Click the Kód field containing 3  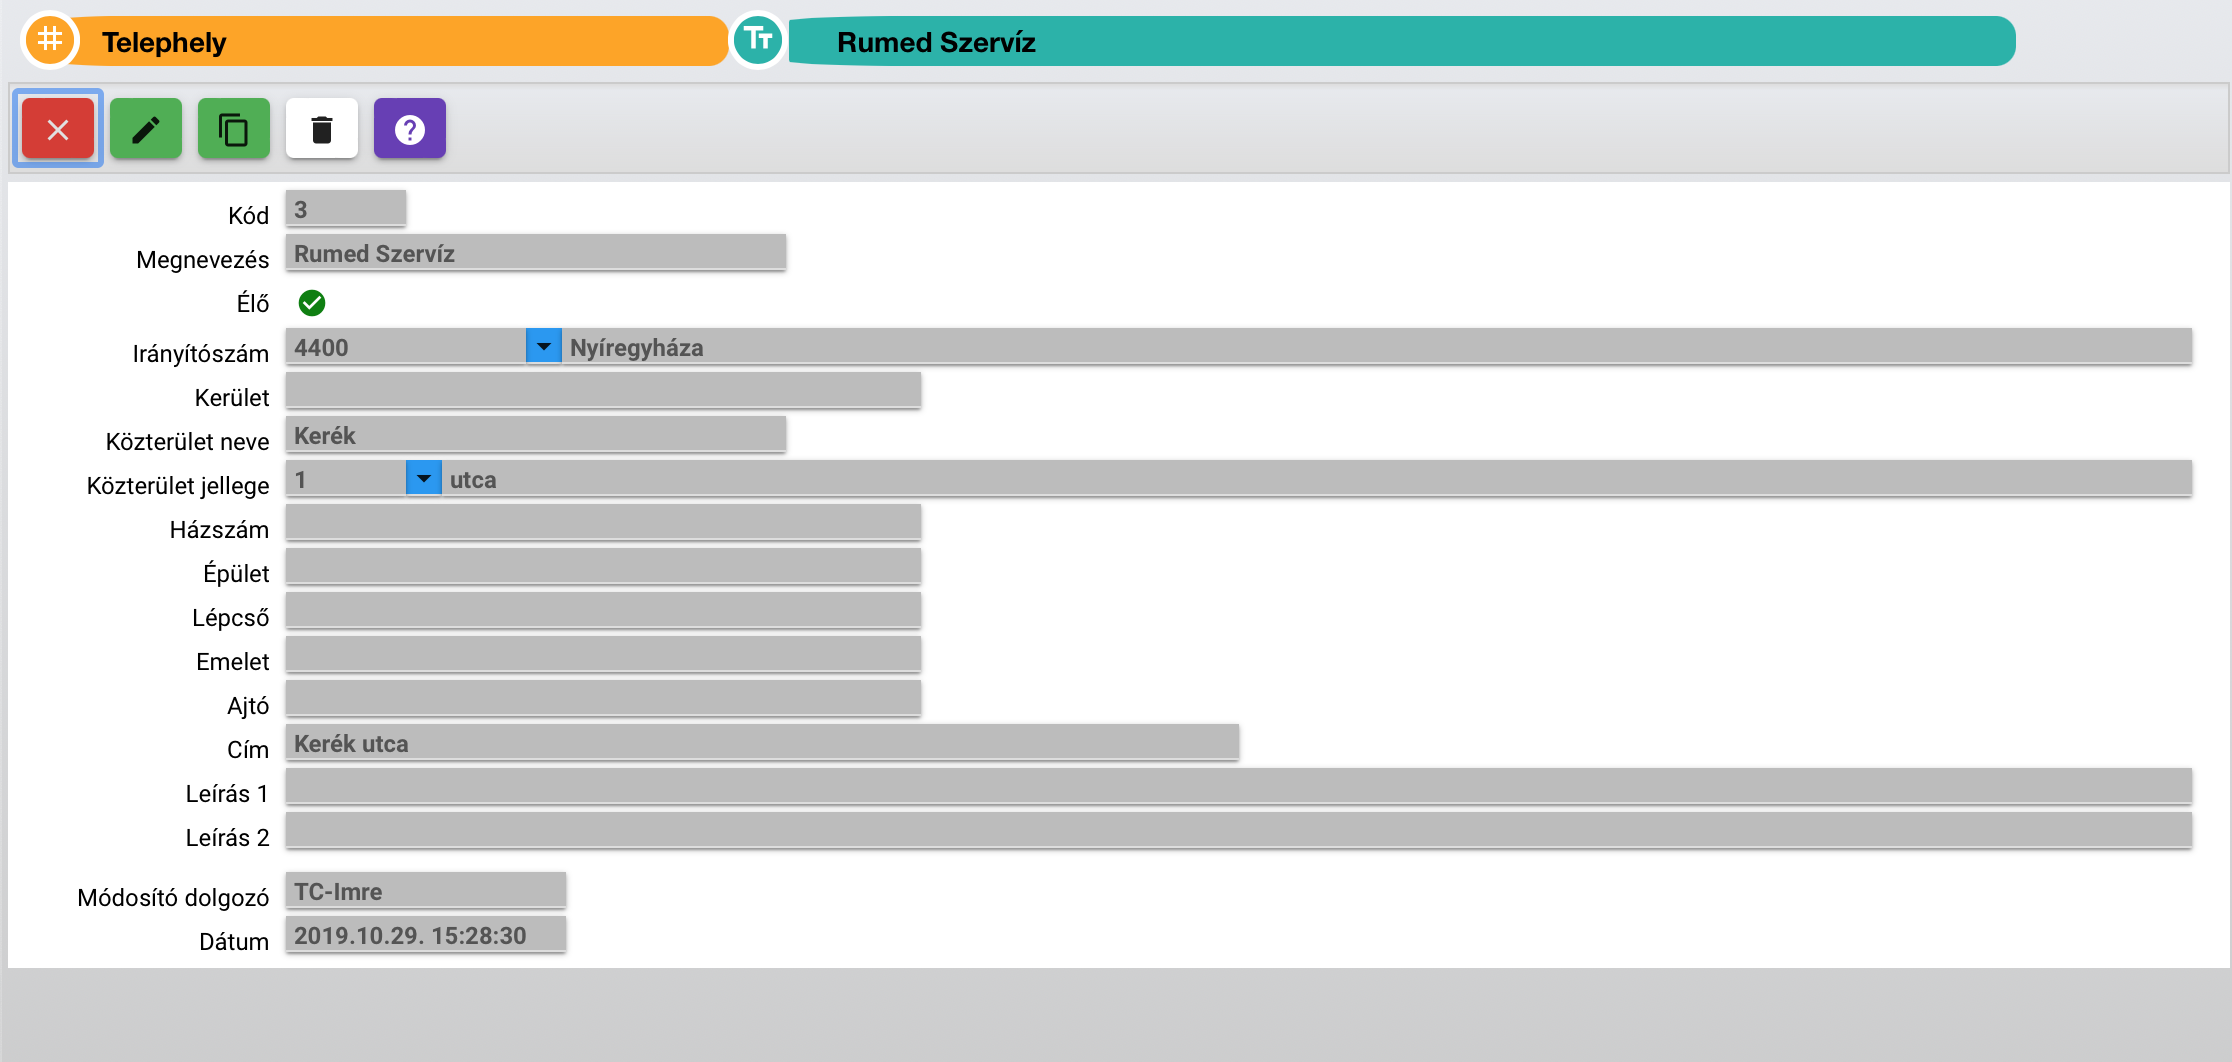click(346, 208)
